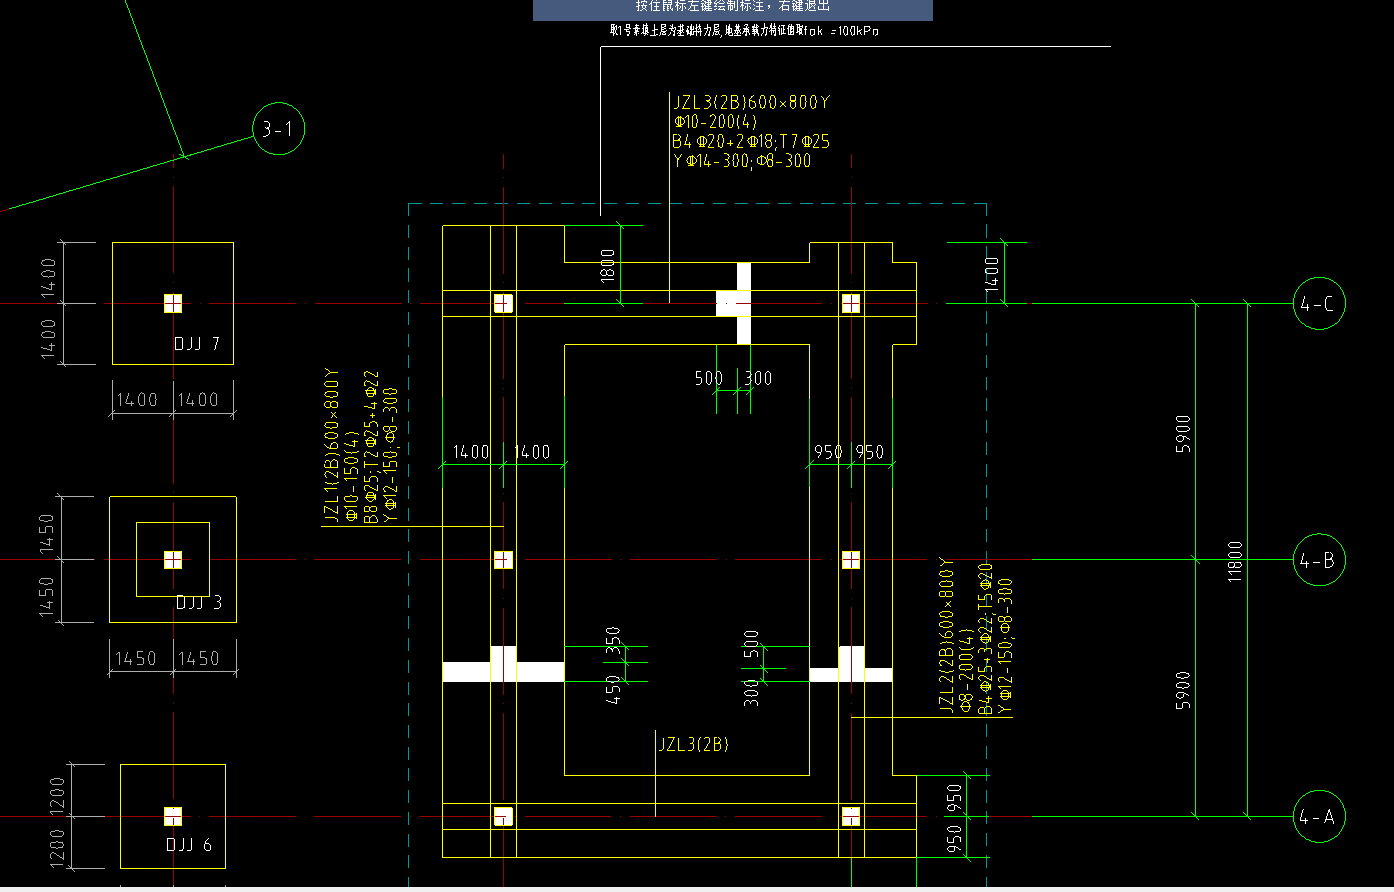Select the horizontal 300 dimension under top beam
This screenshot has width=1394, height=892.
tap(758, 378)
